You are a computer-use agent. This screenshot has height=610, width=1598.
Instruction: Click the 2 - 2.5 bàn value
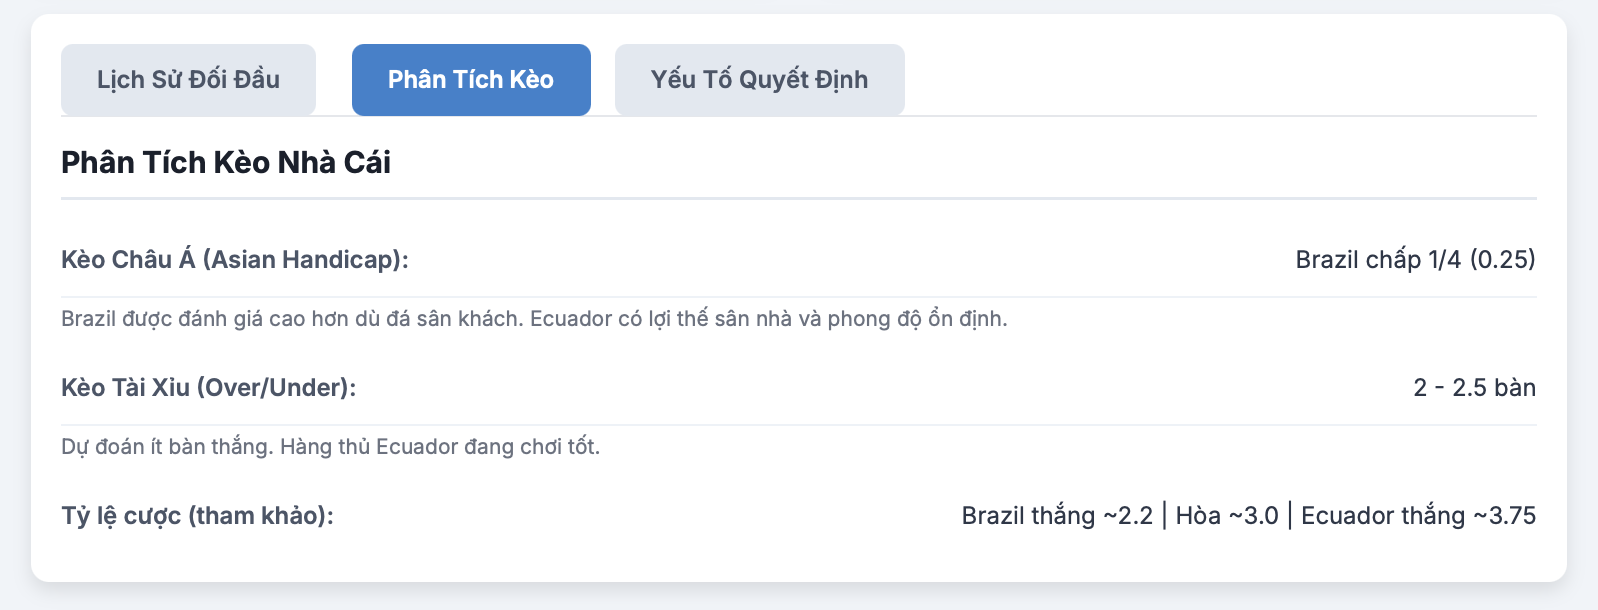click(1475, 388)
